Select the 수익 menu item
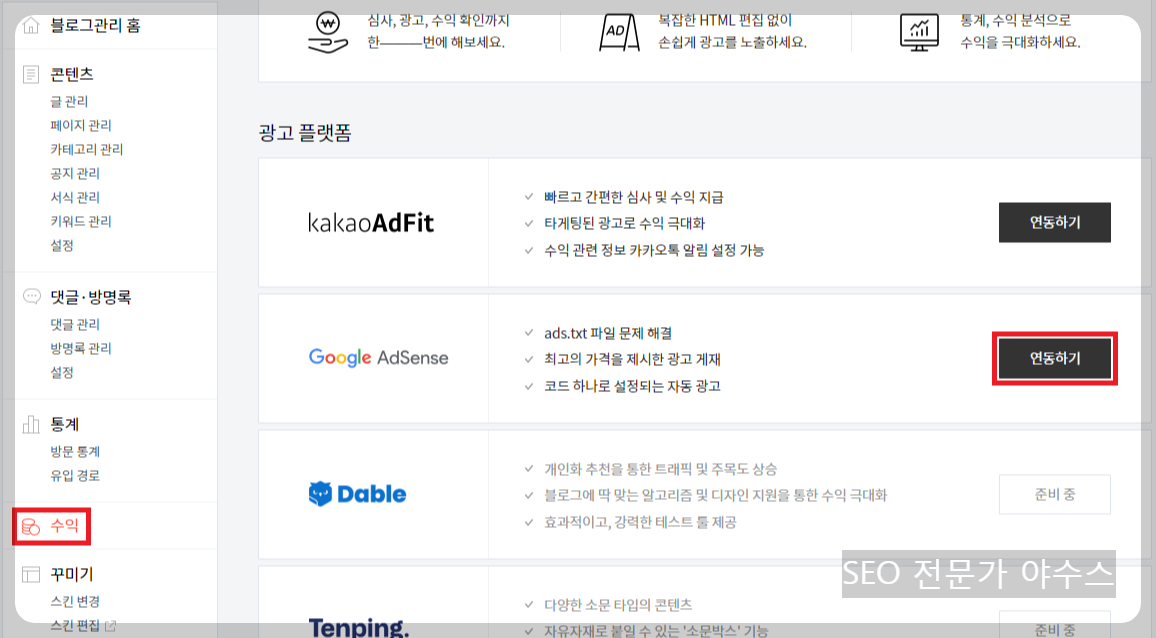 (64, 526)
